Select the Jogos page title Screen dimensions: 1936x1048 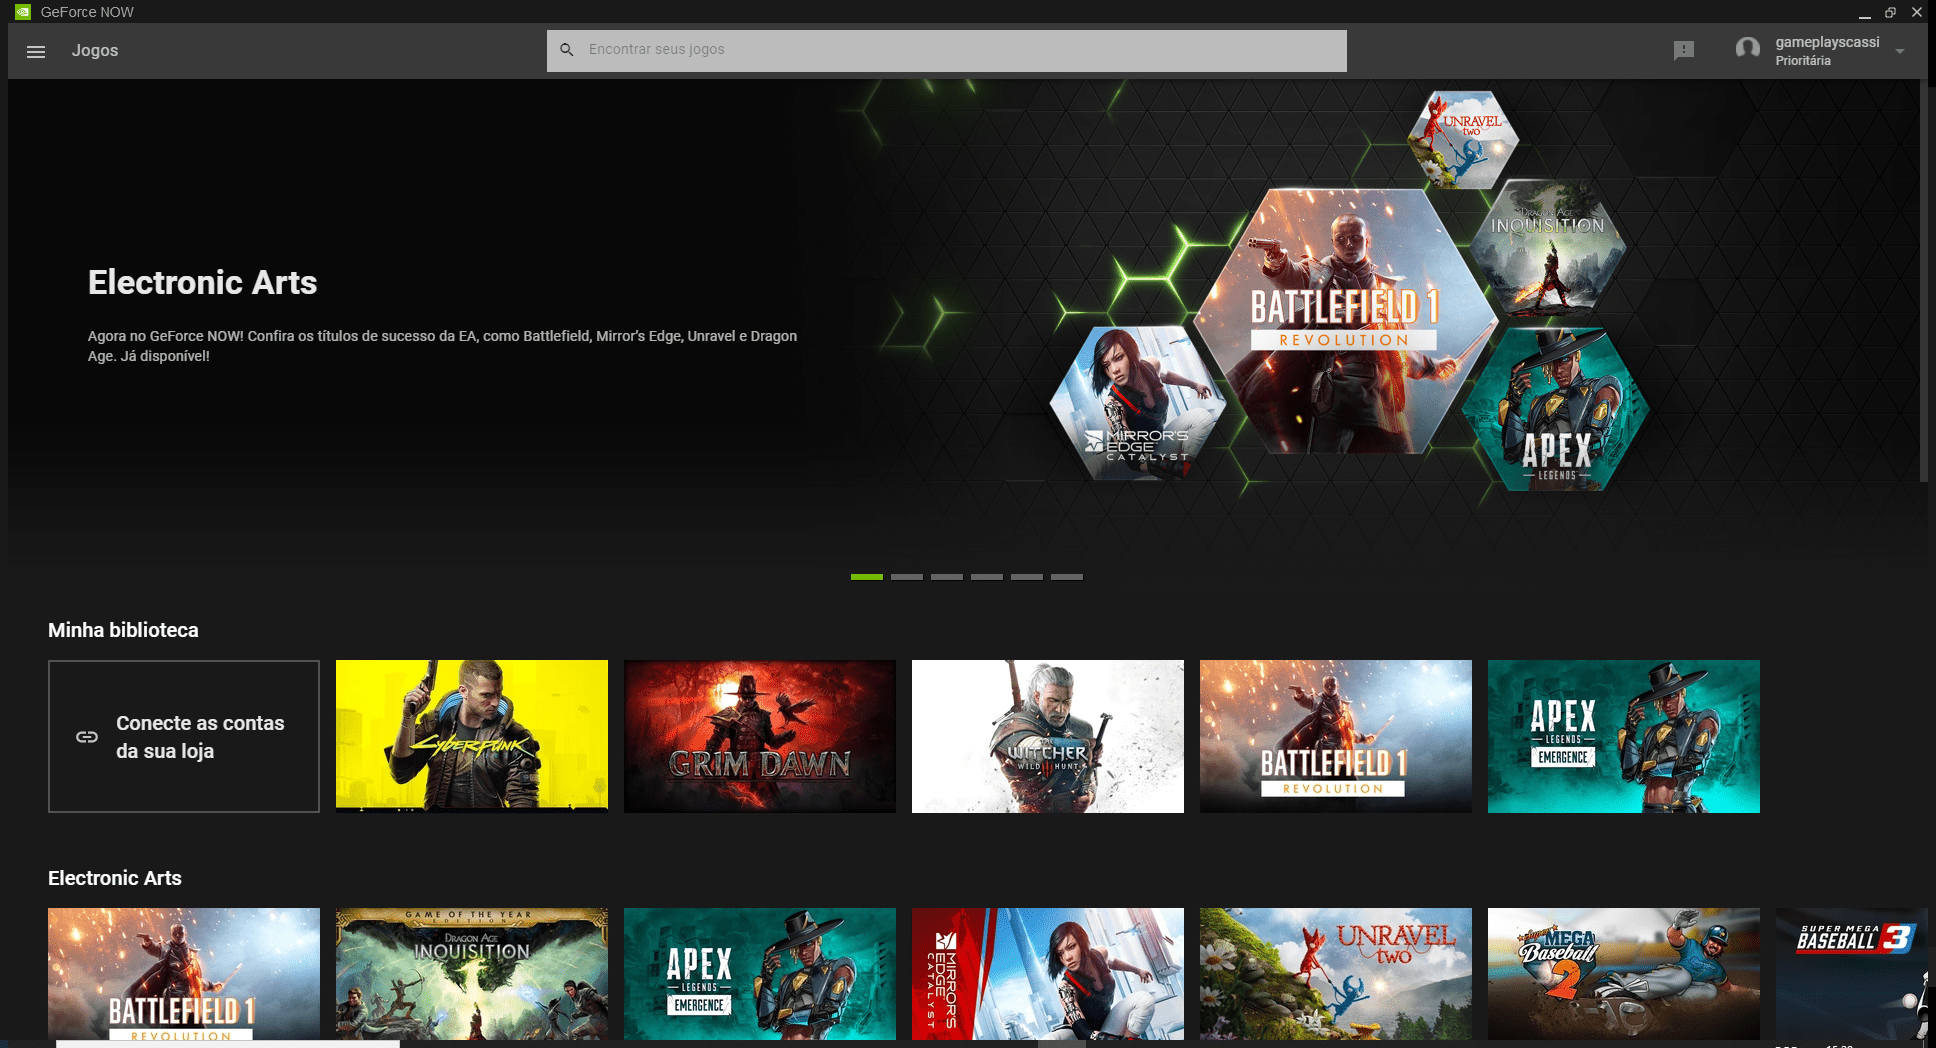click(x=95, y=50)
